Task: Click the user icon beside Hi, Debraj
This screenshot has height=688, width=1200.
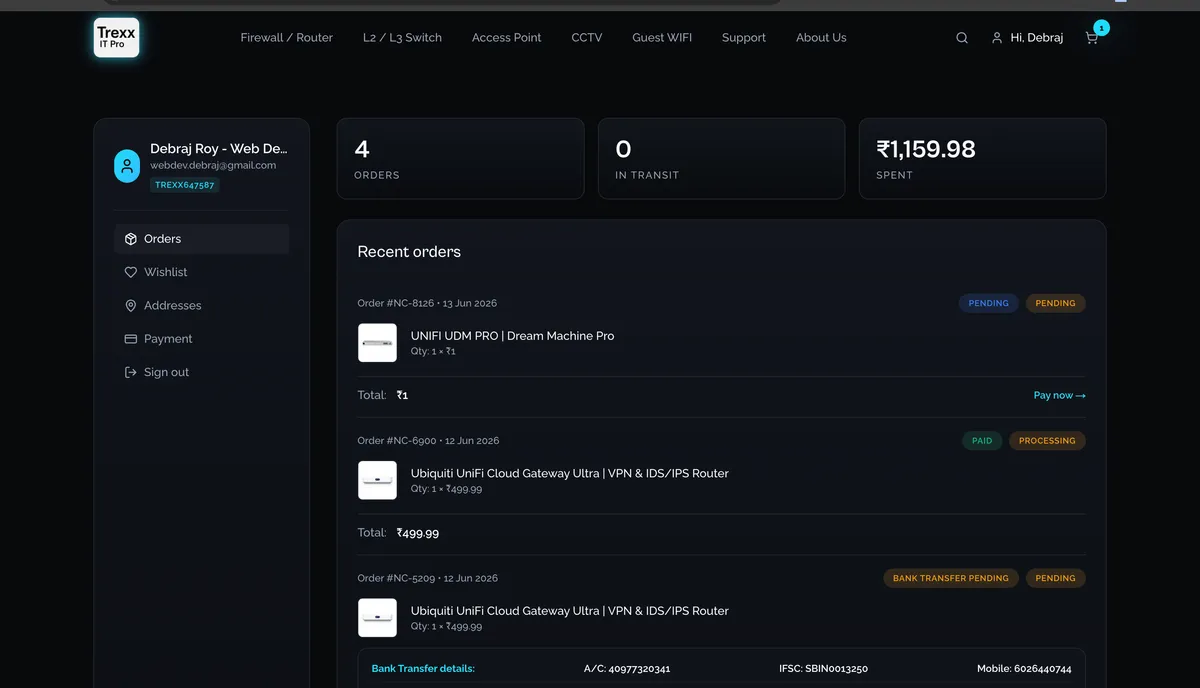Action: [x=997, y=38]
